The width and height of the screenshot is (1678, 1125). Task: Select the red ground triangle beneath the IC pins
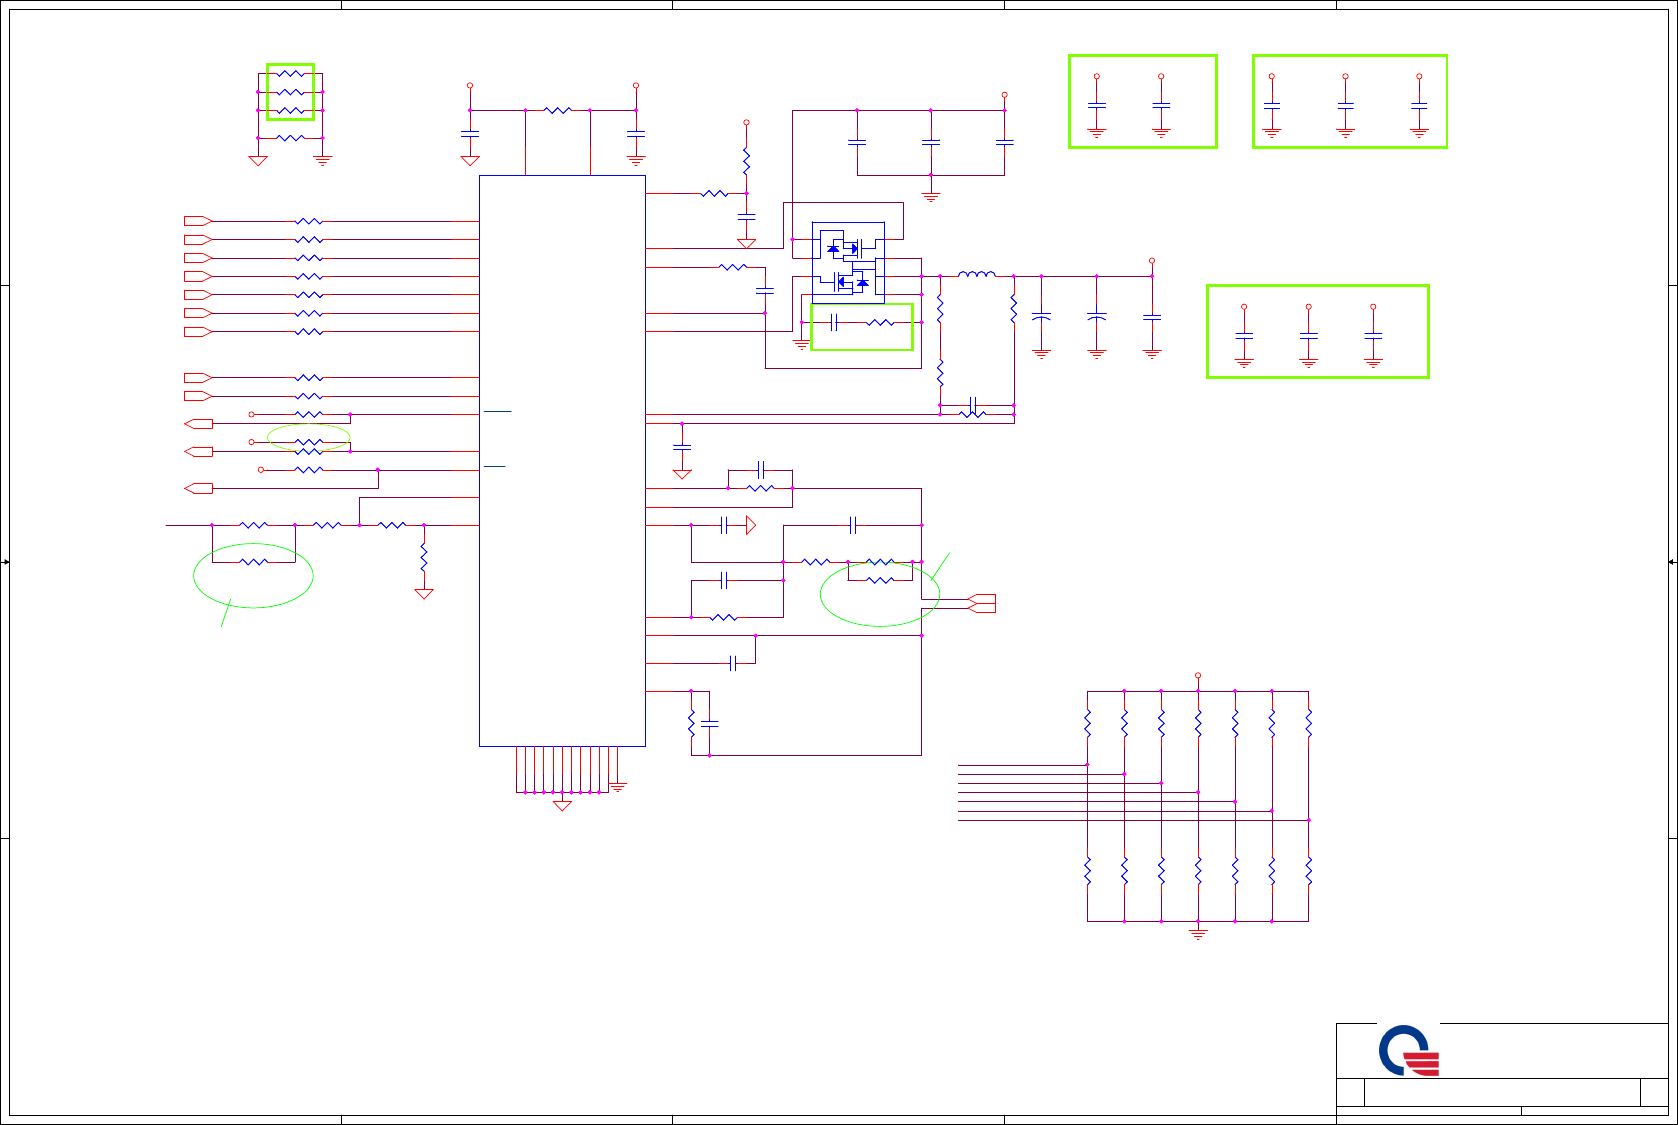click(x=562, y=806)
